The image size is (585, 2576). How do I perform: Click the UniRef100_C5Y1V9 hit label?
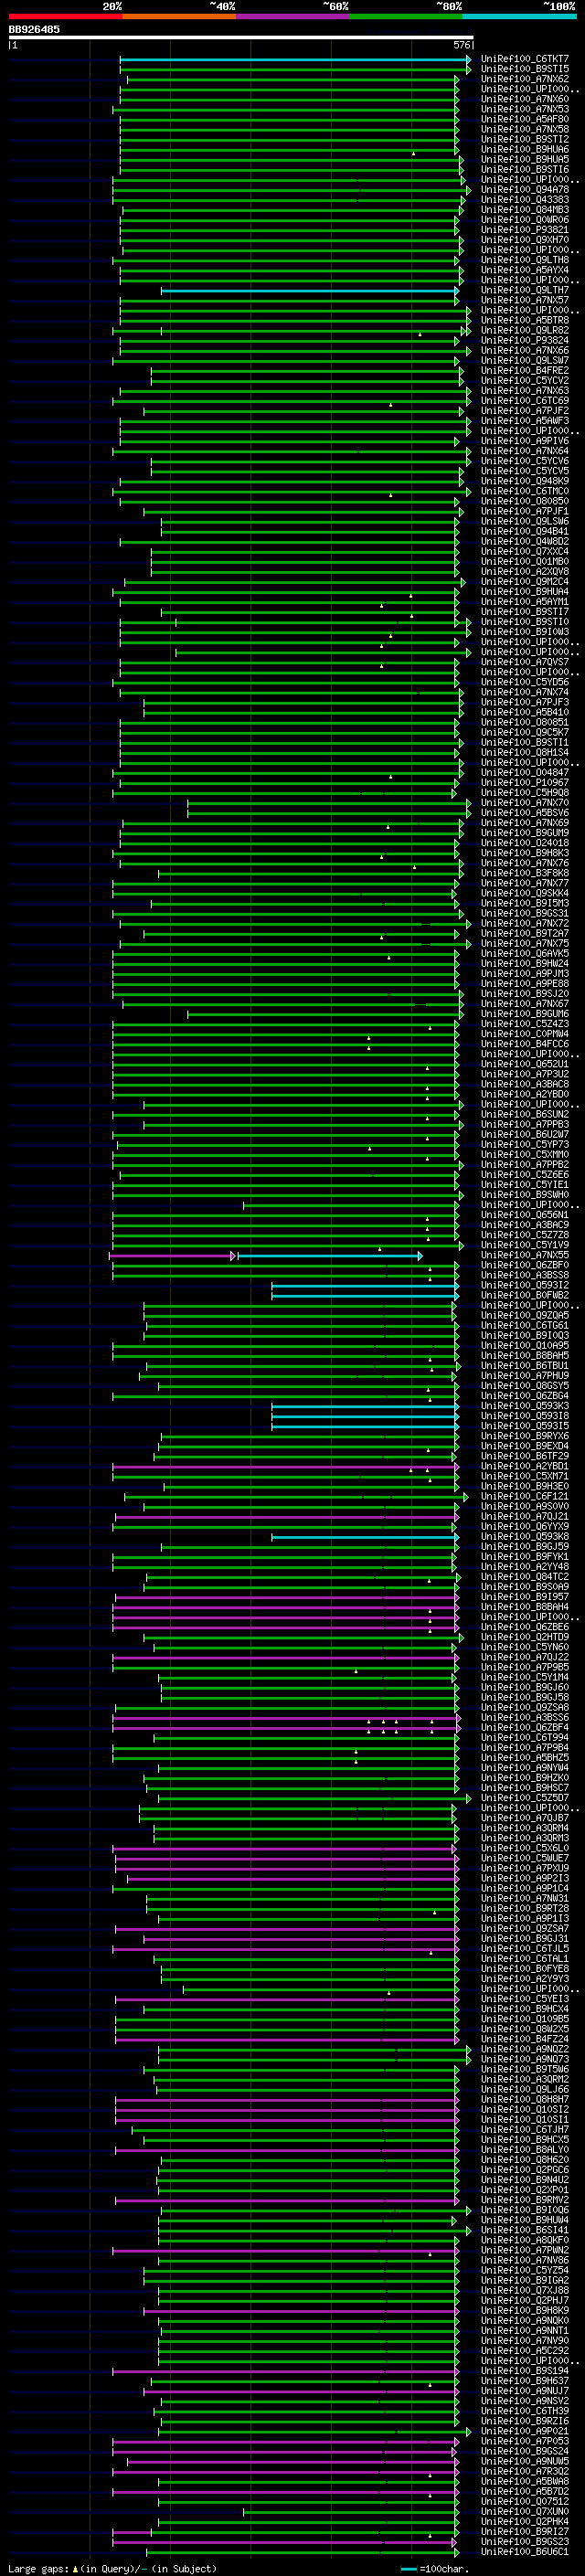point(525,1245)
